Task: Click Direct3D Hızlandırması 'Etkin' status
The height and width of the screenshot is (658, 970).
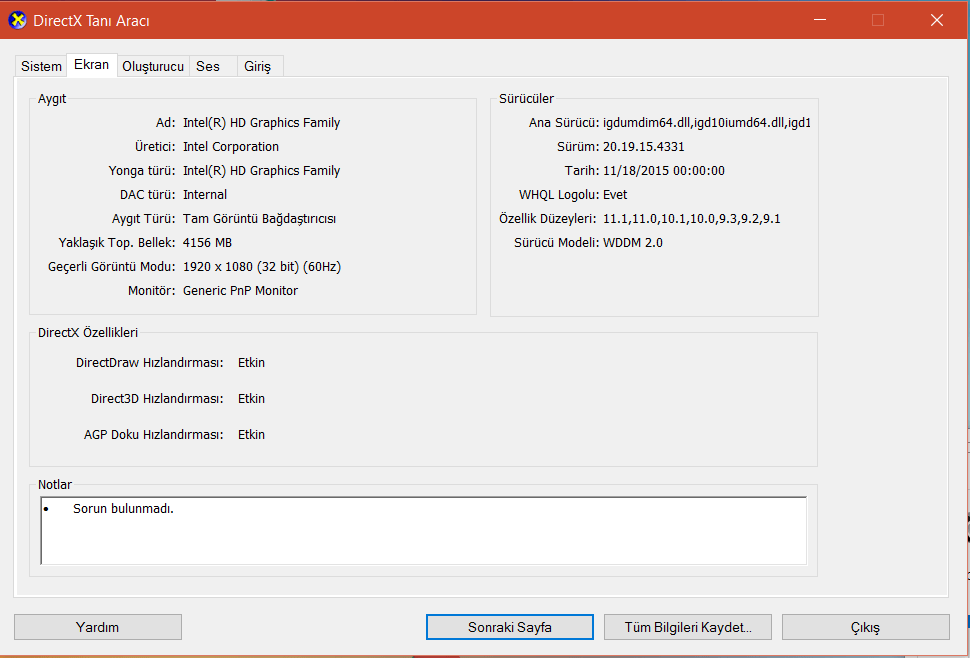Action: click(x=251, y=399)
